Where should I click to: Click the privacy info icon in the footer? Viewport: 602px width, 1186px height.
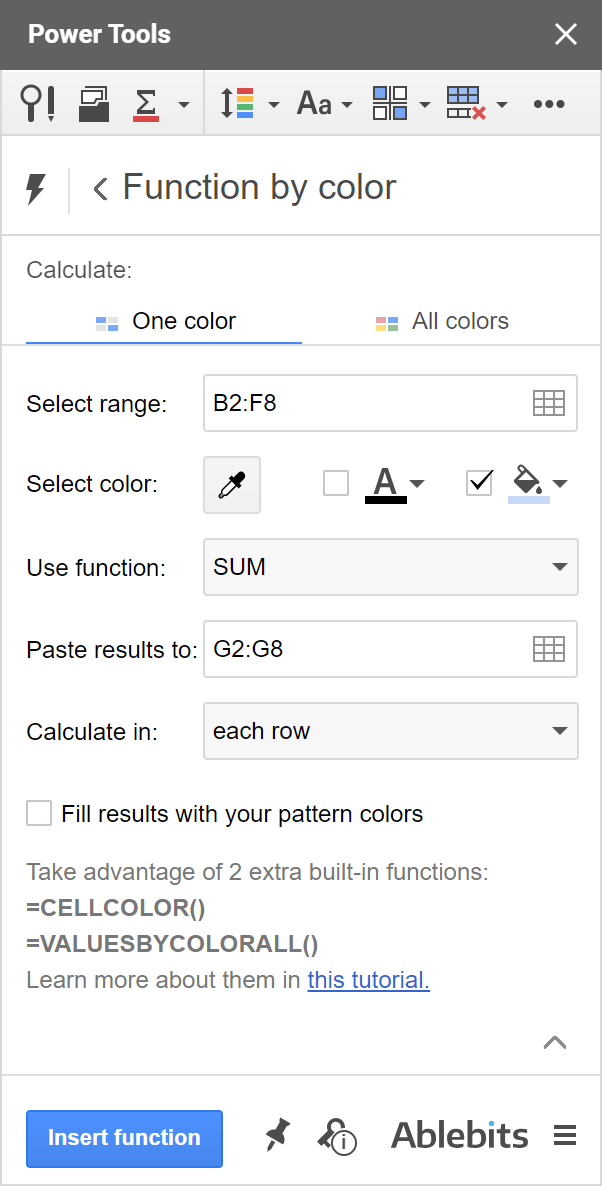(x=337, y=1136)
